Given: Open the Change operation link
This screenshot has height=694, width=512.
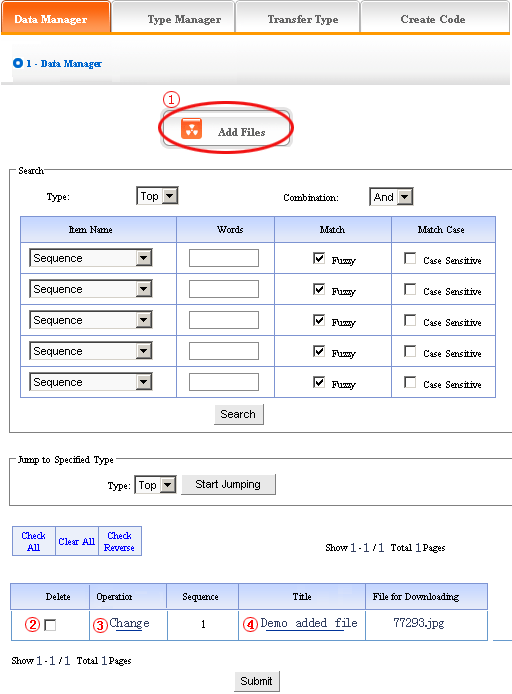Looking at the screenshot, I should (x=129, y=623).
